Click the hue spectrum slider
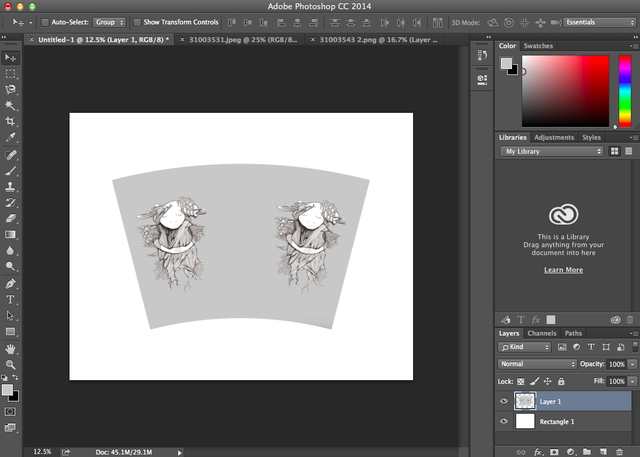This screenshot has height=457, width=640. point(625,91)
